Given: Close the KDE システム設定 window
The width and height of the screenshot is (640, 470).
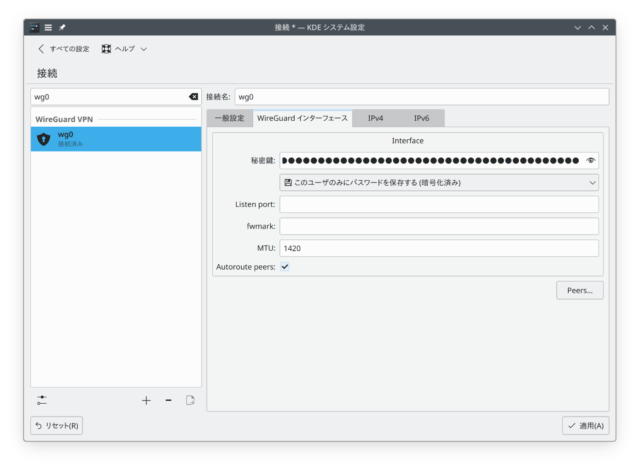Looking at the screenshot, I should (x=605, y=27).
